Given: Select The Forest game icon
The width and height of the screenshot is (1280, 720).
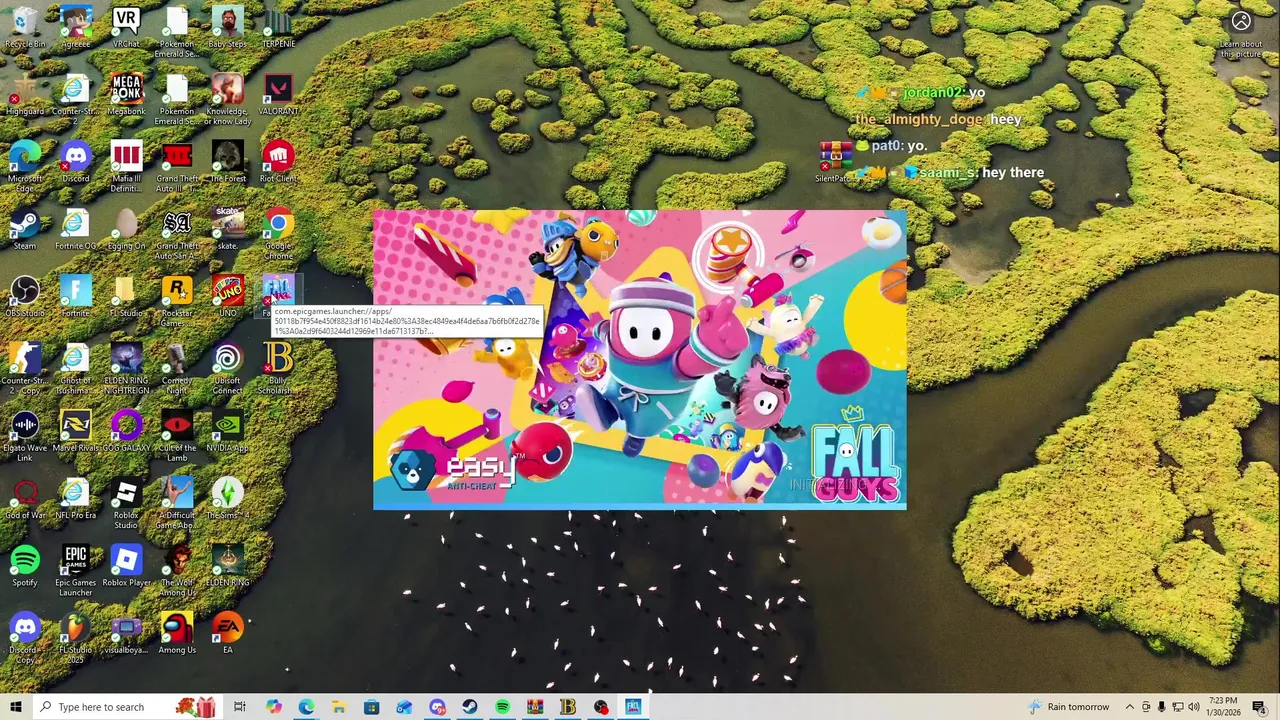Looking at the screenshot, I should [227, 161].
